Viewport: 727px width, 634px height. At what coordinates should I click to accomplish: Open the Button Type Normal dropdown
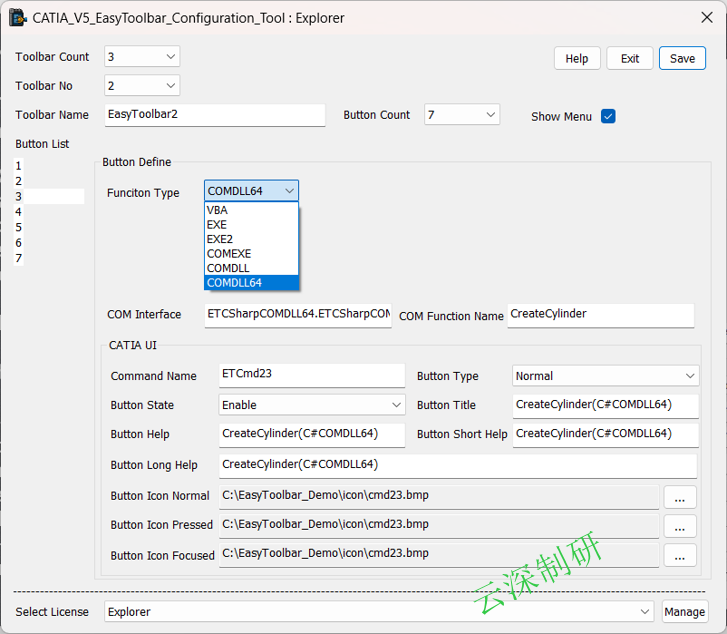(606, 376)
